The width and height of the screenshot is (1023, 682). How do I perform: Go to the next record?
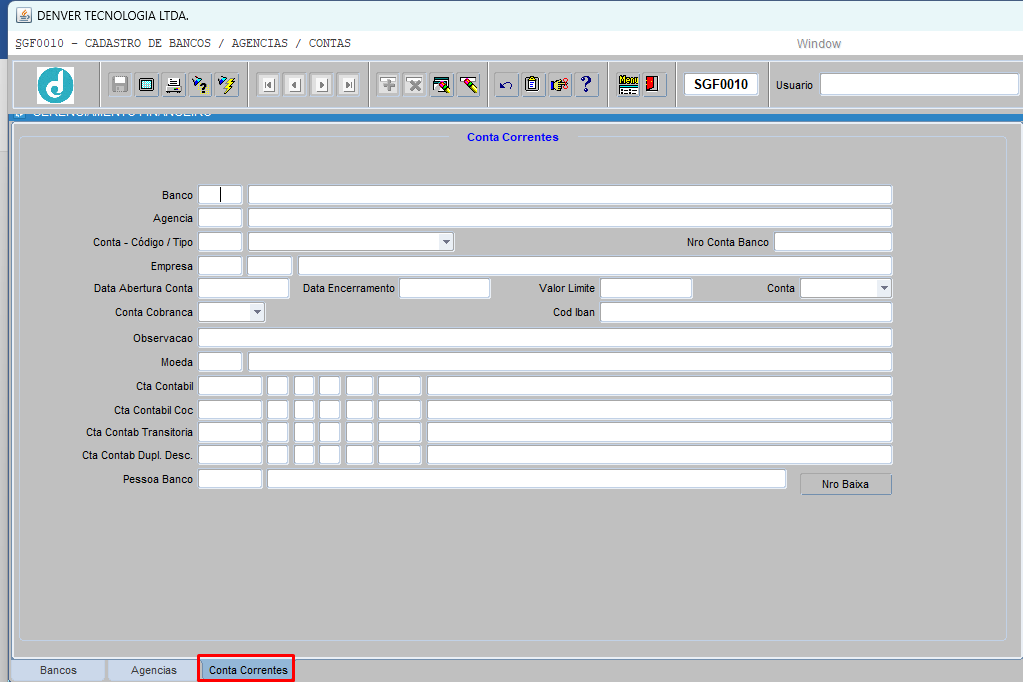pyautogui.click(x=321, y=85)
